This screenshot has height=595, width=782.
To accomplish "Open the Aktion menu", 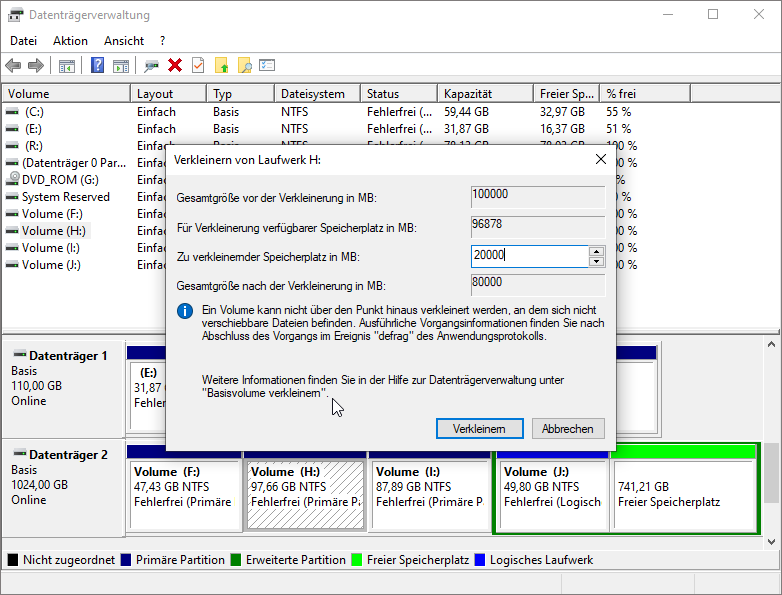I will point(70,41).
